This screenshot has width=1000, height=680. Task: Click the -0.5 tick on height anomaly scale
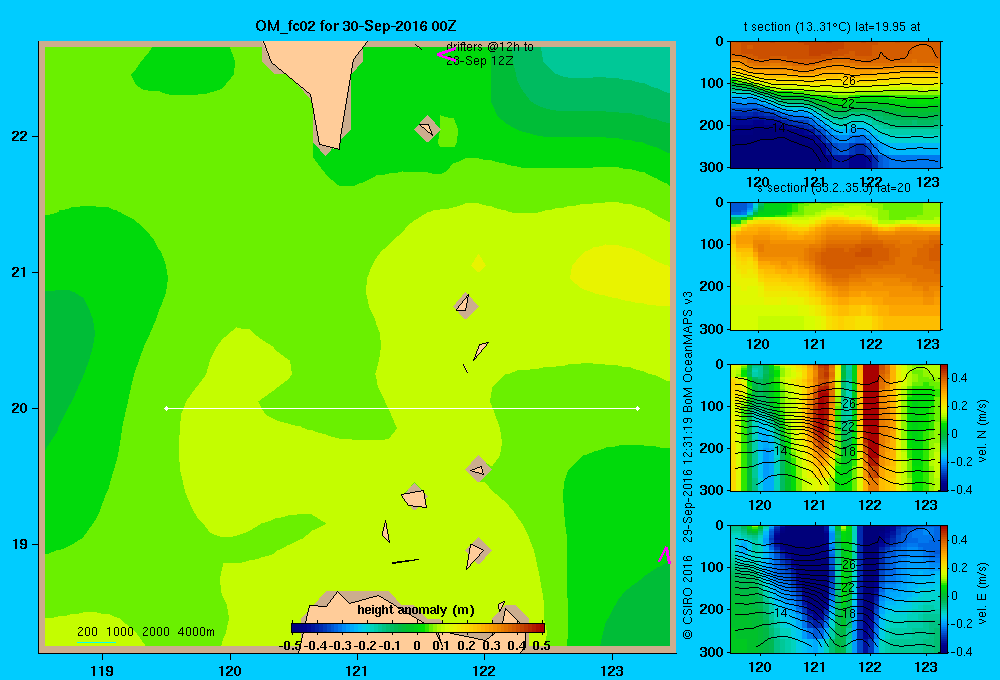click(290, 646)
